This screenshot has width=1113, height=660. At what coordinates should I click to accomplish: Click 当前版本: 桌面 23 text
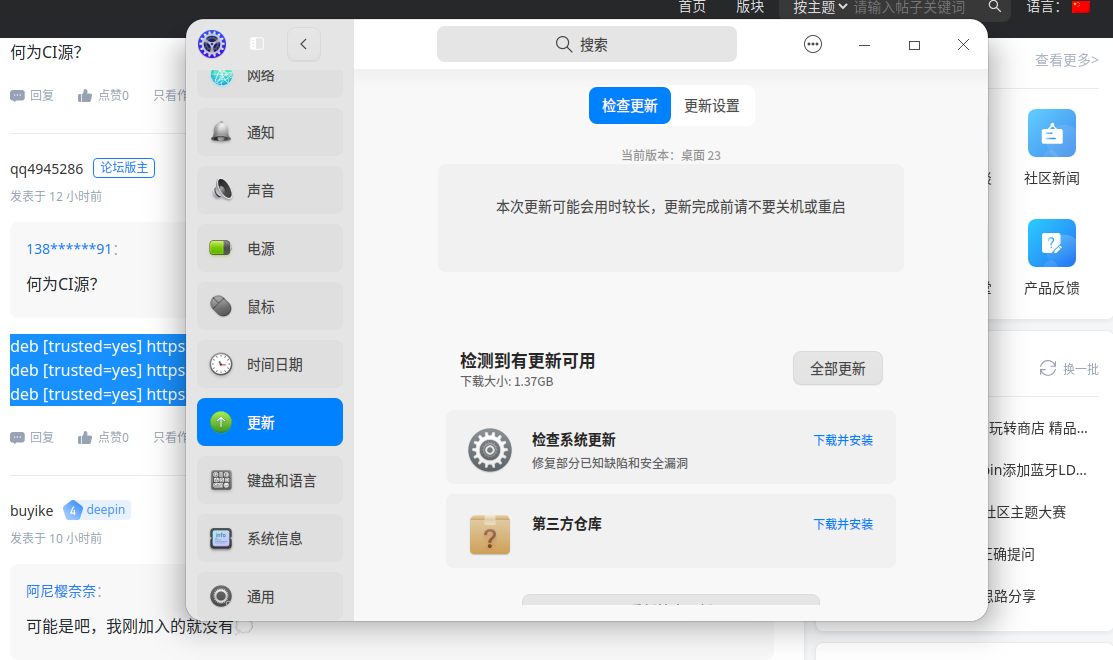(x=671, y=155)
